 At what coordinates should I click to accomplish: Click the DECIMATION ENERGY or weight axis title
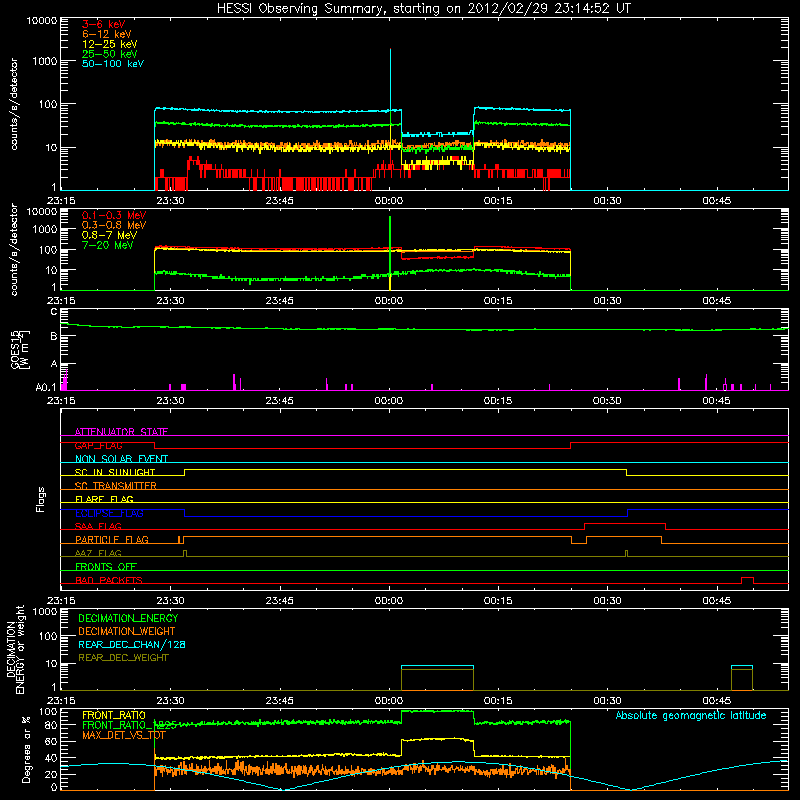(15, 649)
